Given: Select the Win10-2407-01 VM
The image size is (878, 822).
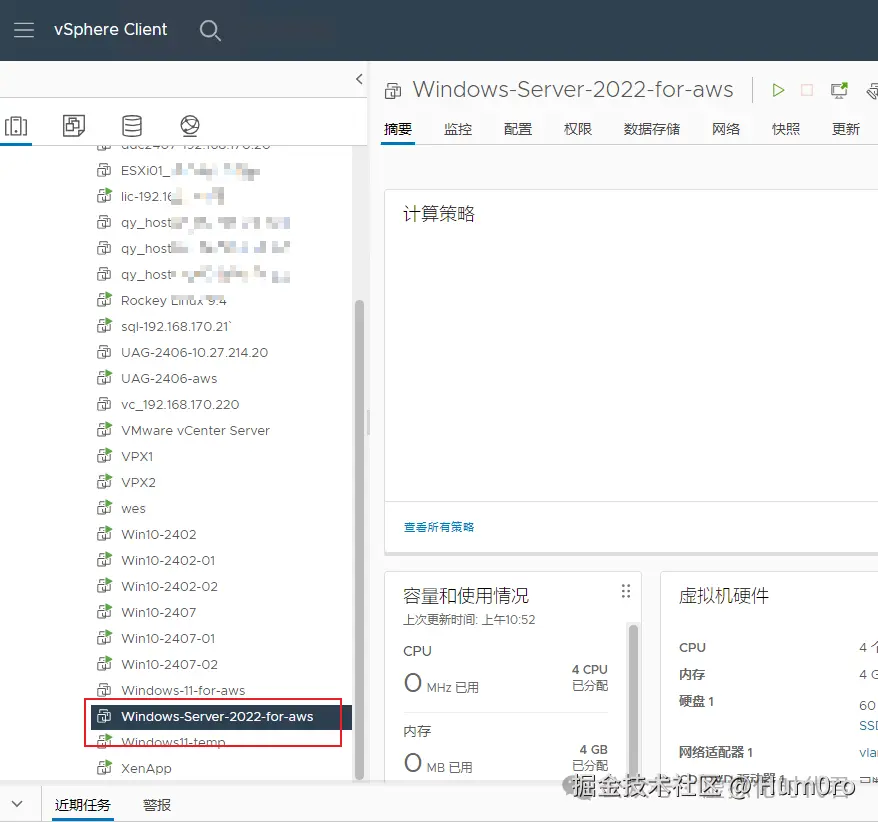Looking at the screenshot, I should coord(168,638).
